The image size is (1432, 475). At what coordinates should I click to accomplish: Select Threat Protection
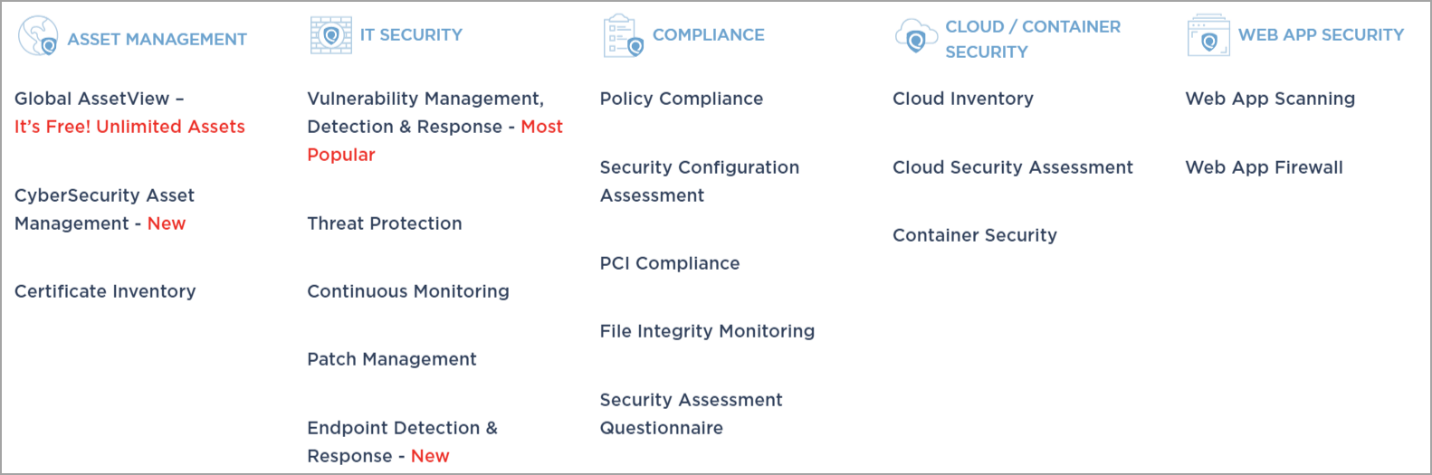pyautogui.click(x=384, y=224)
